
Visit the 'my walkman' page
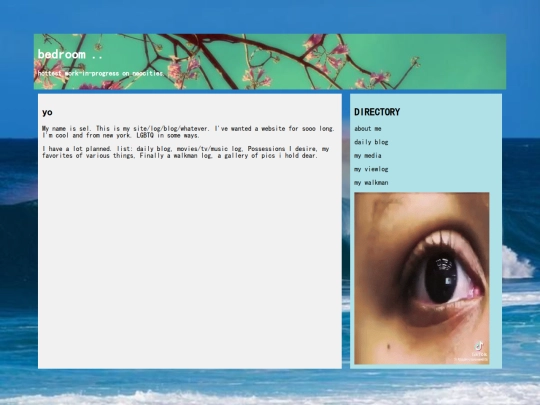point(371,183)
